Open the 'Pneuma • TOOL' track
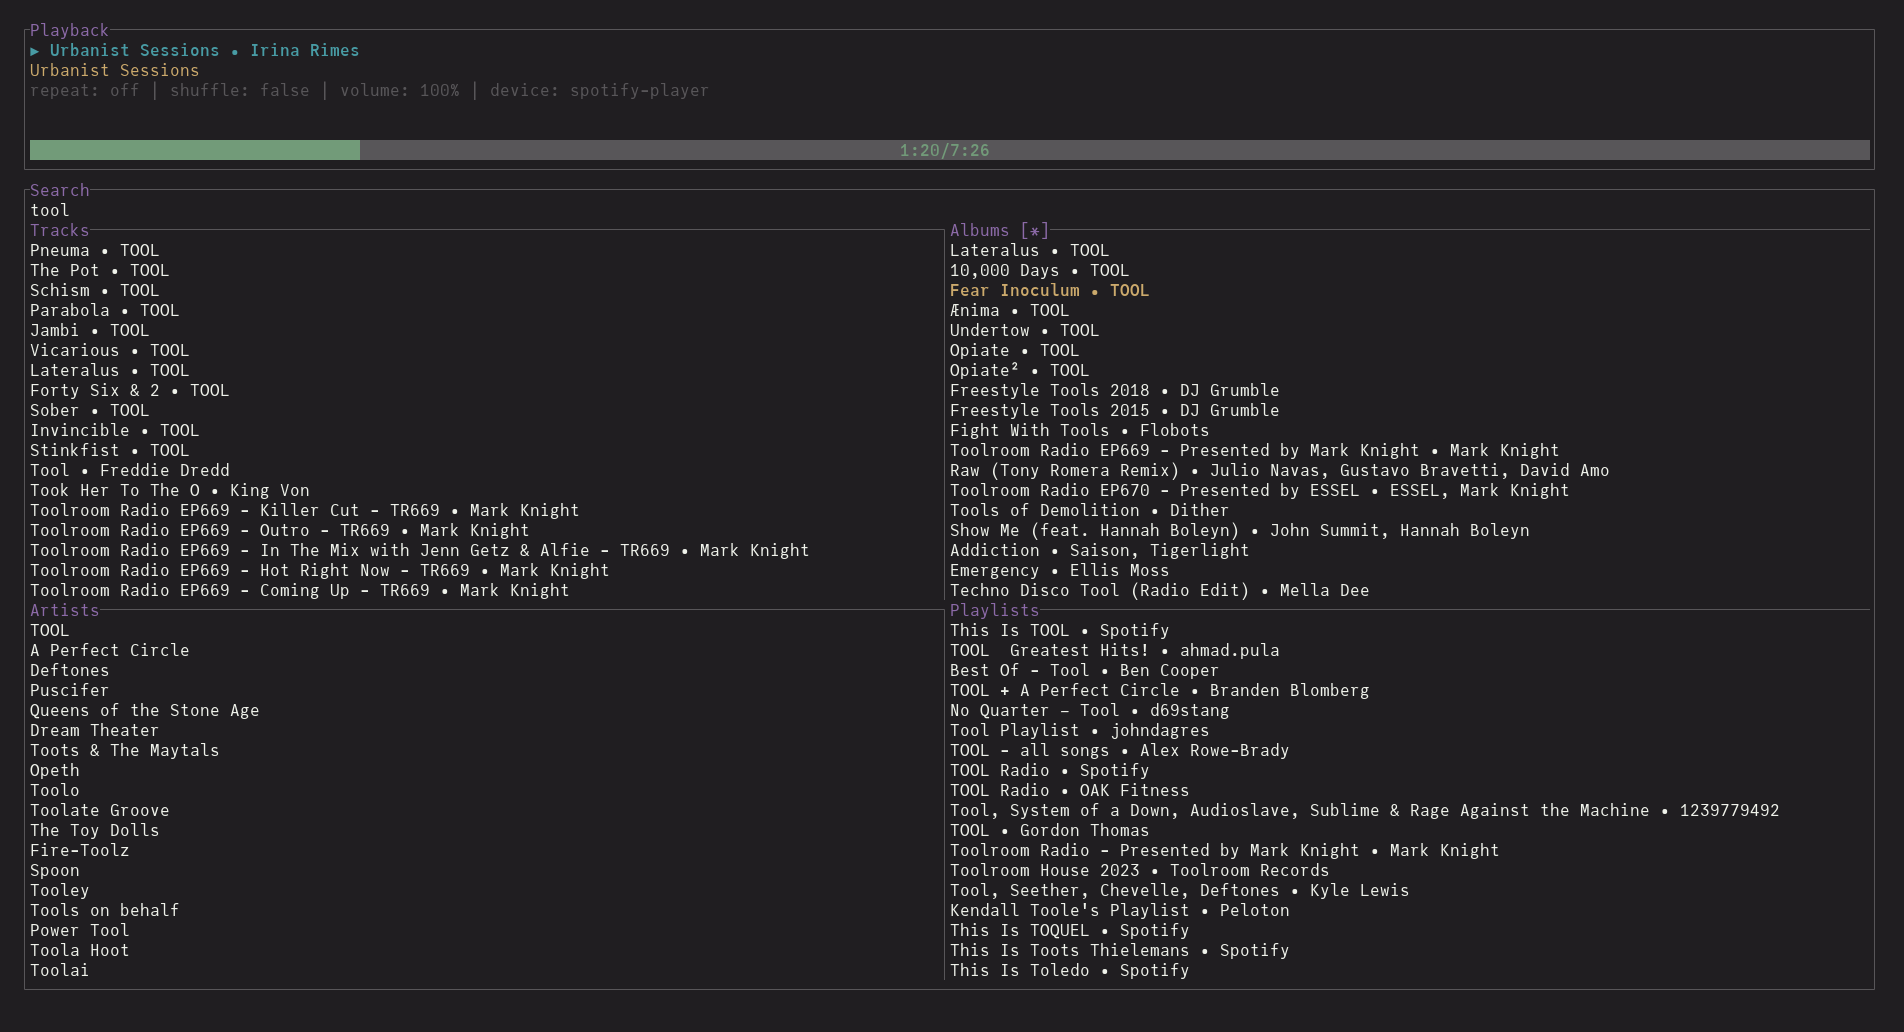 coord(94,250)
